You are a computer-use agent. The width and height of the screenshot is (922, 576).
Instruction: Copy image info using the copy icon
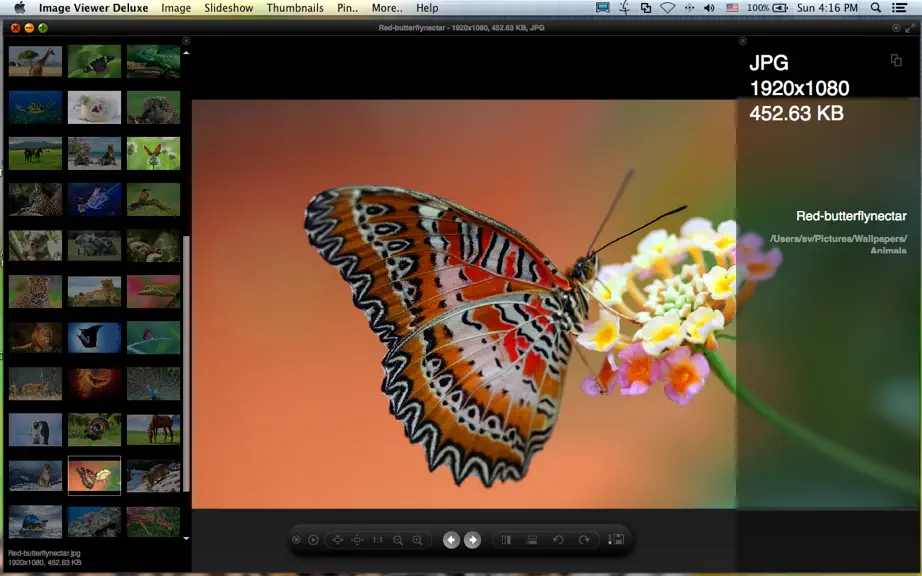[896, 60]
